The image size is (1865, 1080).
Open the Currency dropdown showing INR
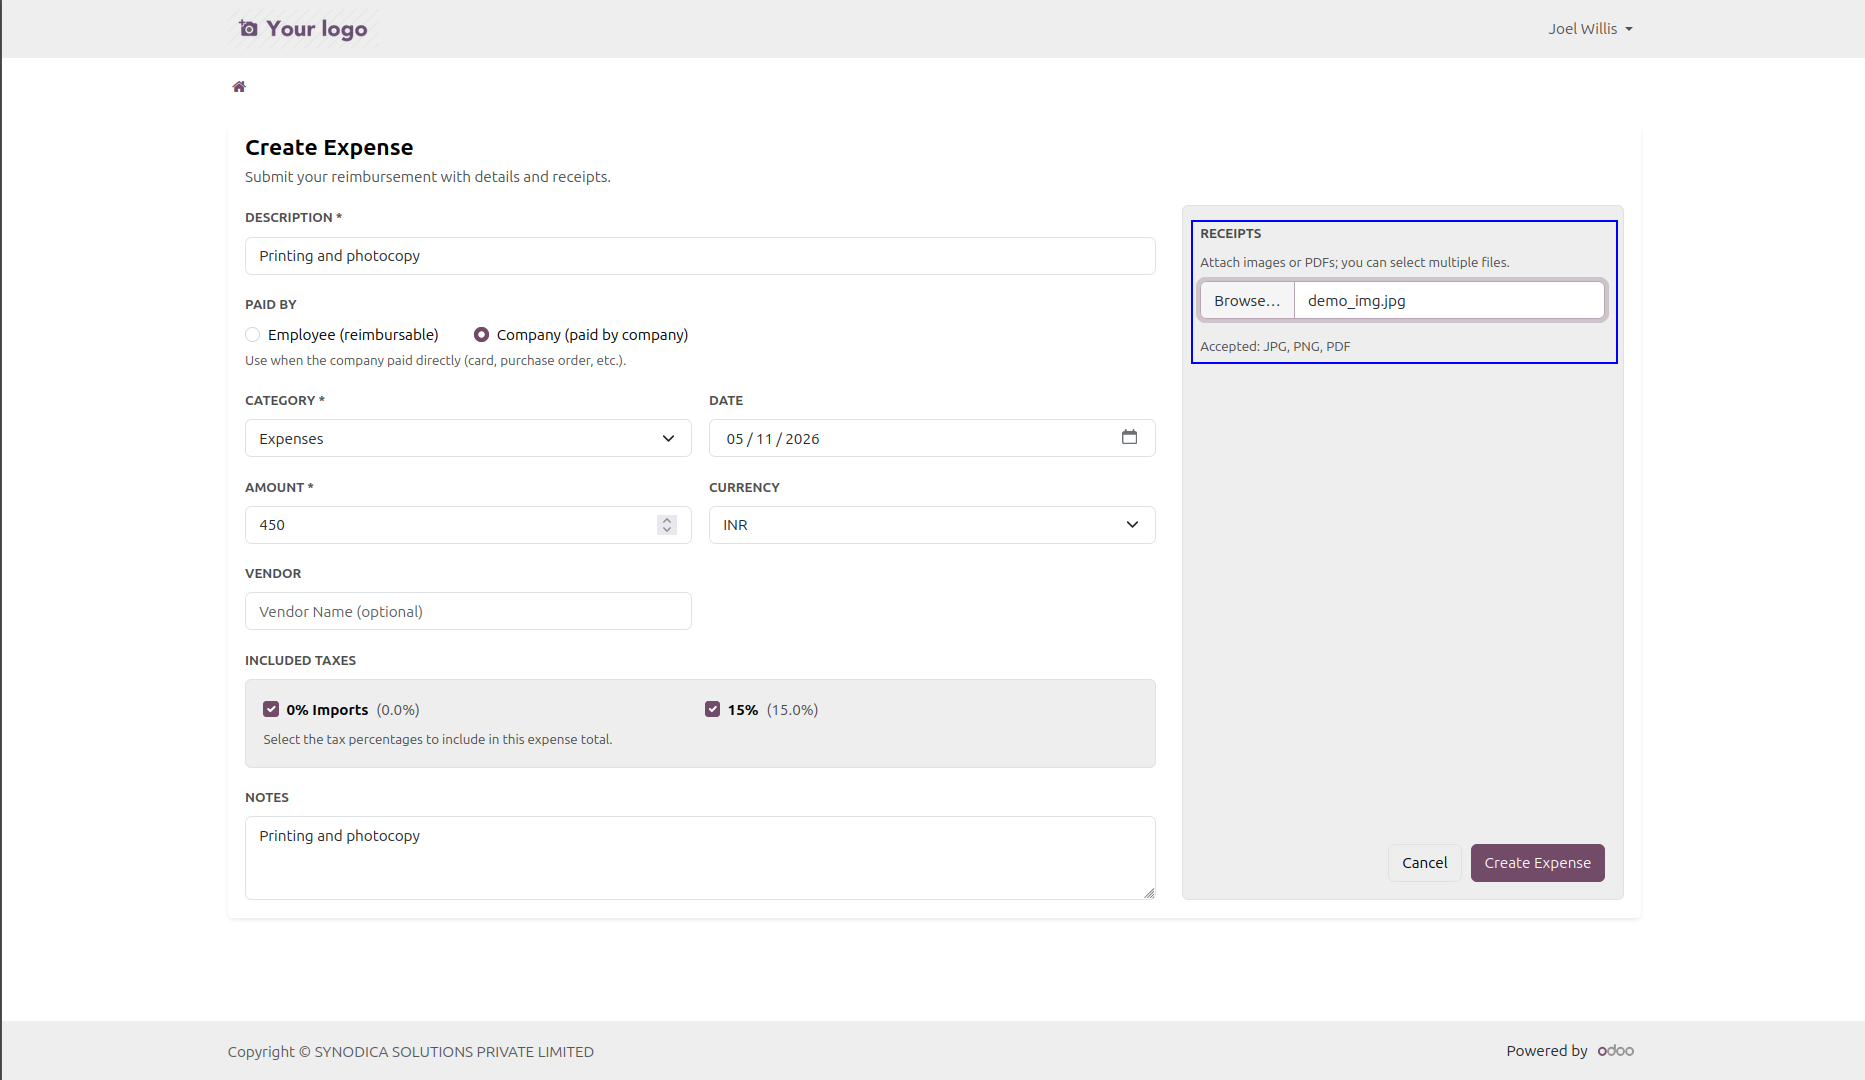[932, 525]
